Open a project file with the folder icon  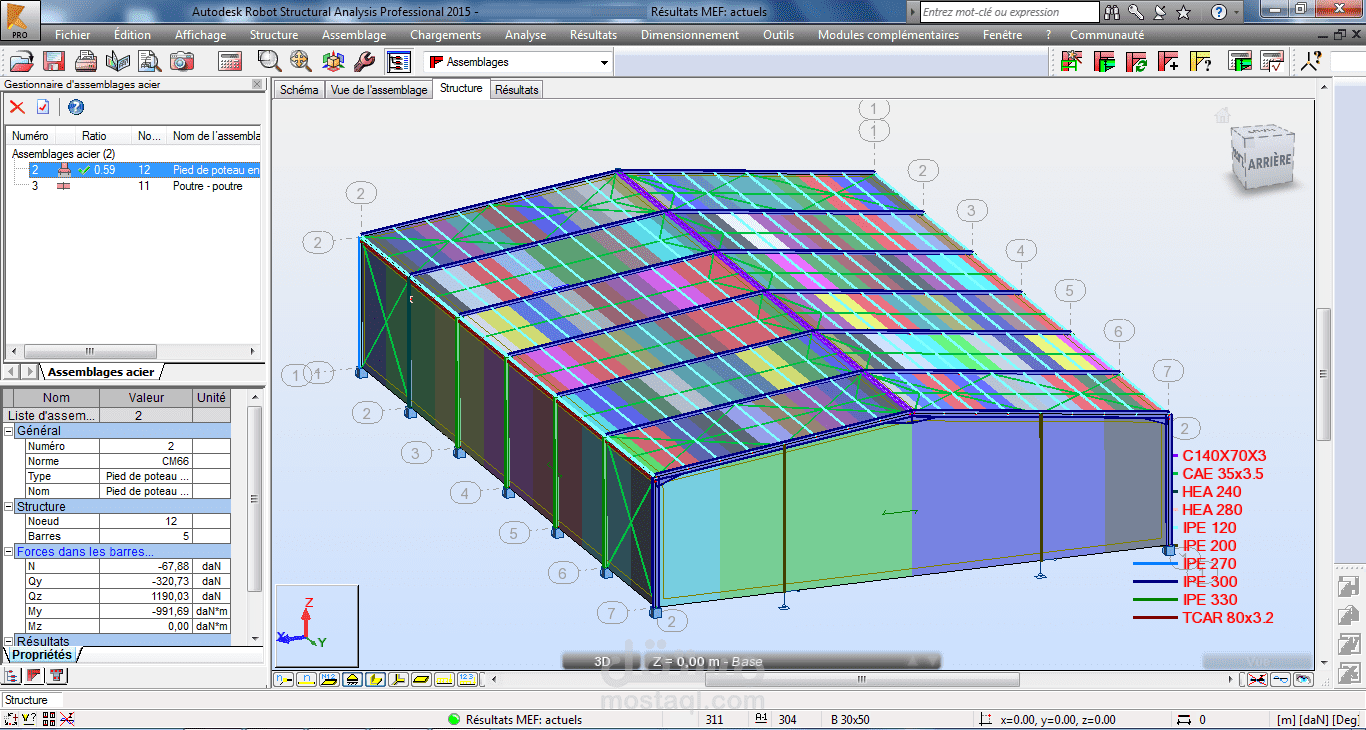point(22,62)
